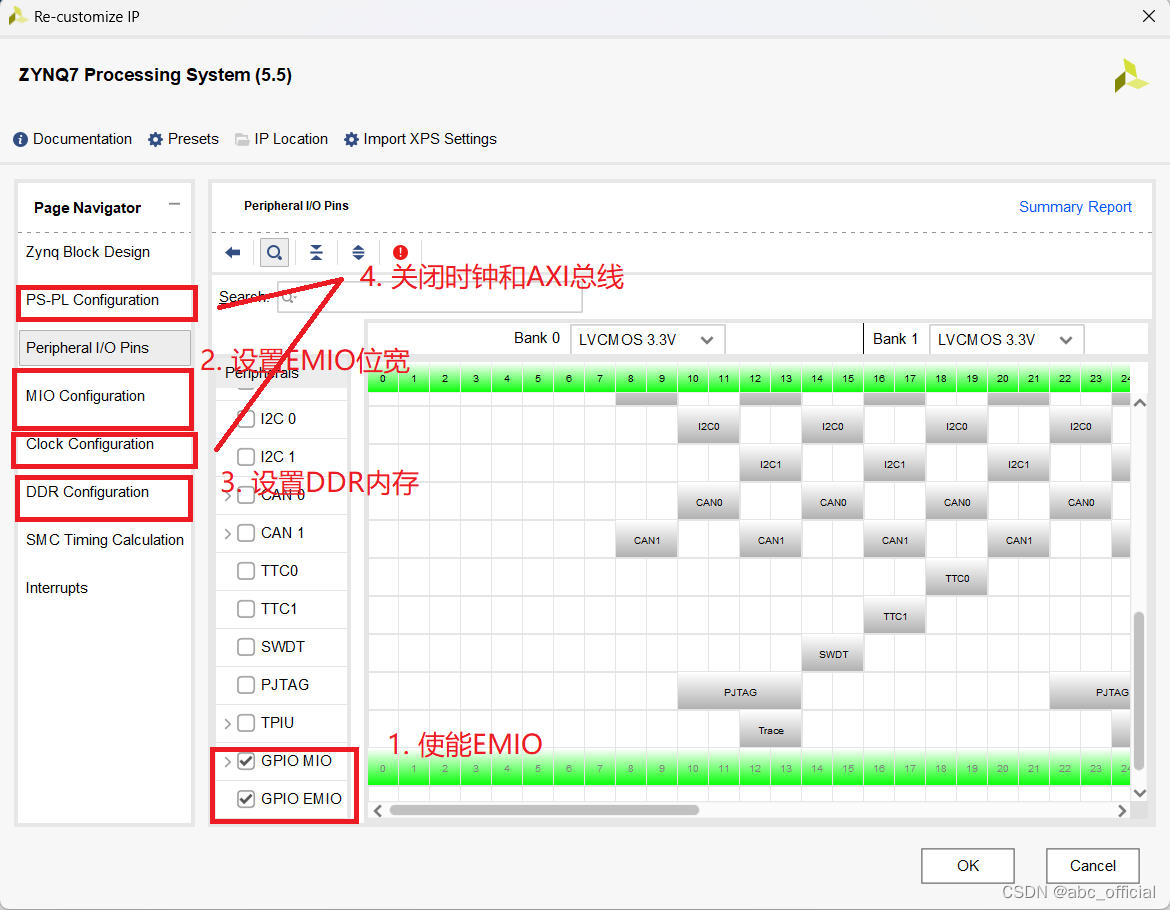Screen dimensions: 1170x910
Task: Expand the TPIU tree row
Action: pyautogui.click(x=227, y=724)
